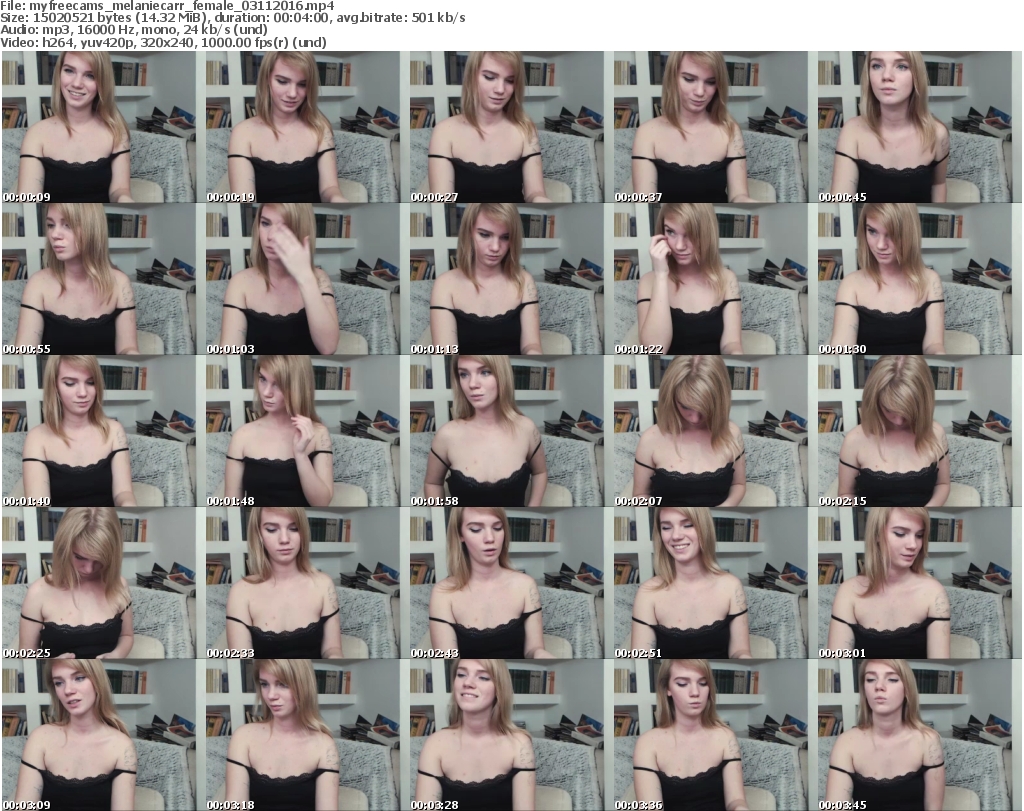Pick the thumbnail marked 00:00:55
The width and height of the screenshot is (1024, 811).
tap(99, 279)
